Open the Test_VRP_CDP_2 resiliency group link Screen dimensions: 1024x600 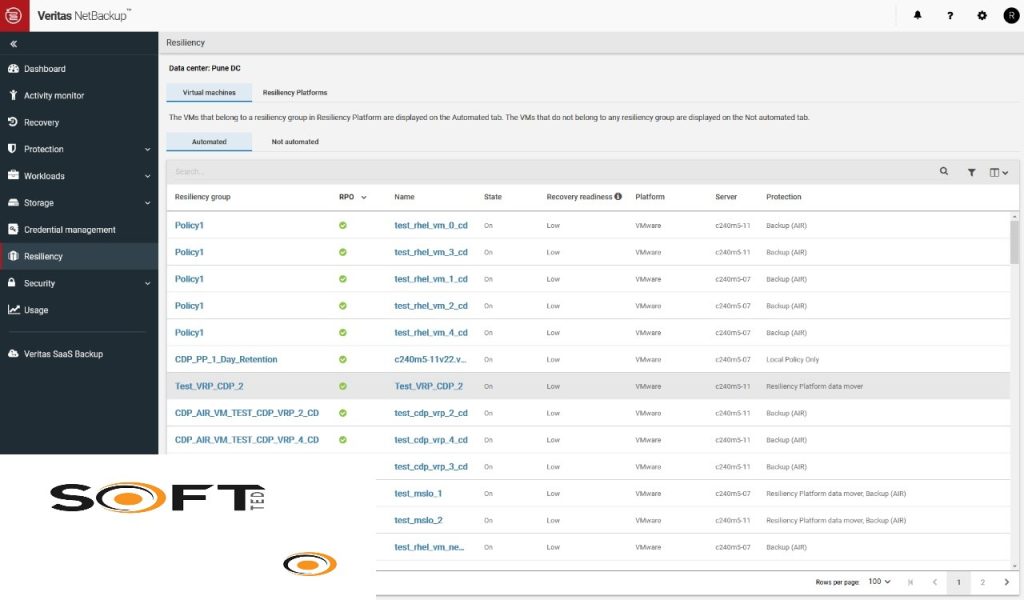209,386
